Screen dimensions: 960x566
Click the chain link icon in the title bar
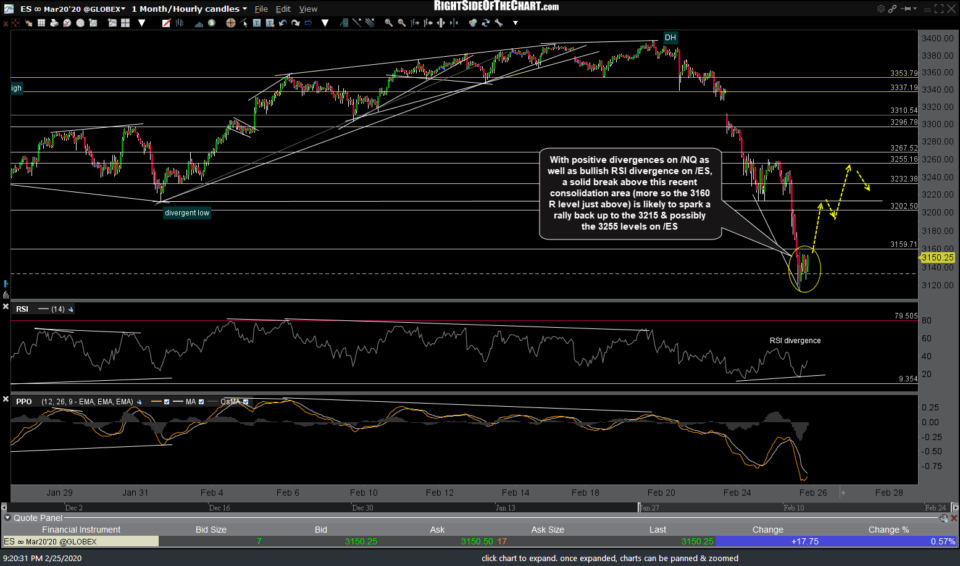(893, 9)
